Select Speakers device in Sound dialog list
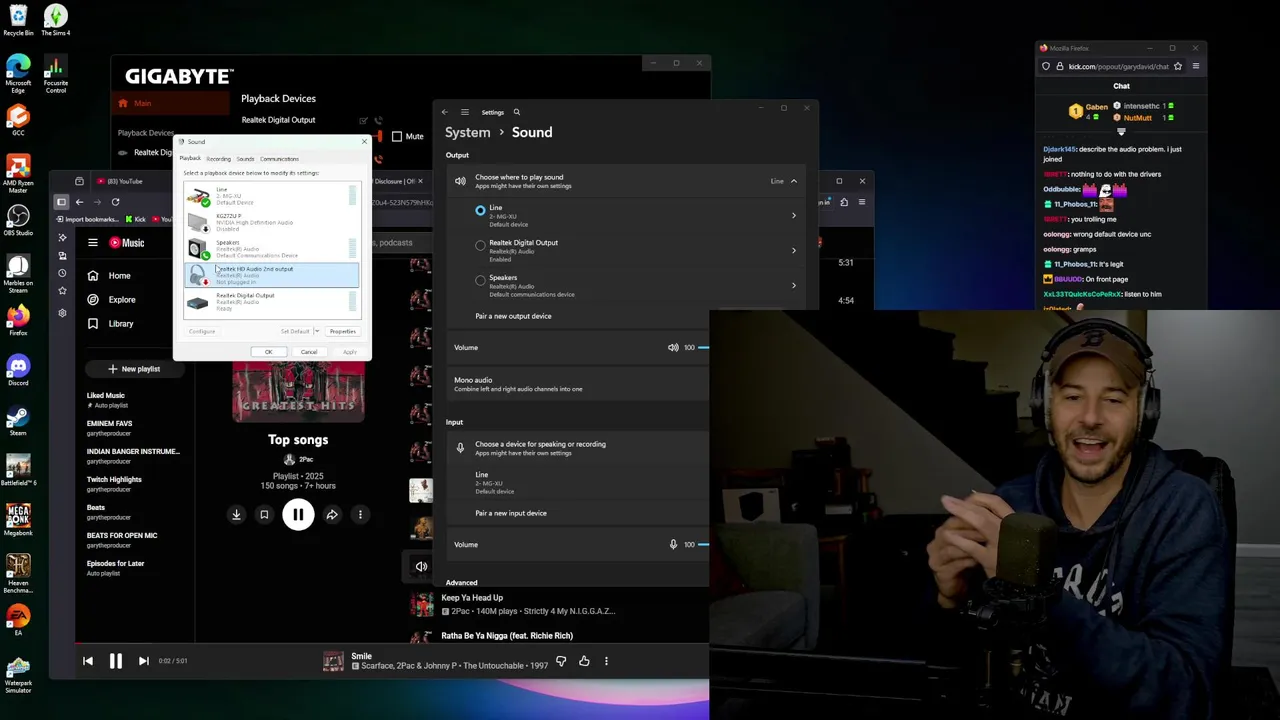 [x=271, y=248]
